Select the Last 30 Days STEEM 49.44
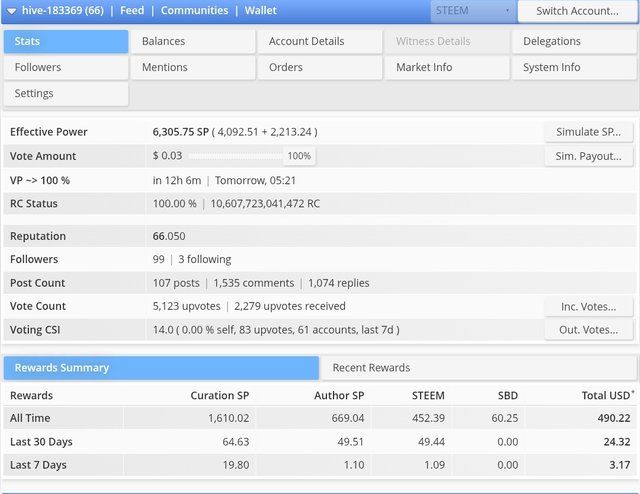This screenshot has height=494, width=640. 431,442
